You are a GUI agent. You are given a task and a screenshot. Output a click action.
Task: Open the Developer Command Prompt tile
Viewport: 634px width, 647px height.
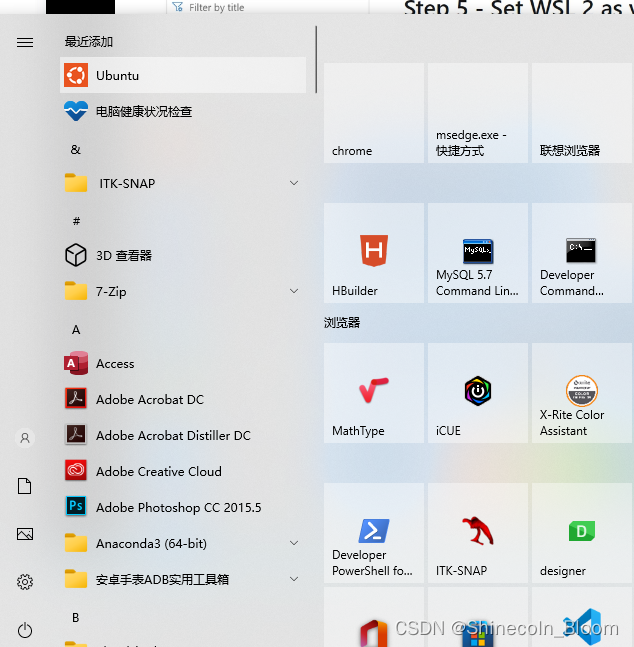click(x=582, y=253)
